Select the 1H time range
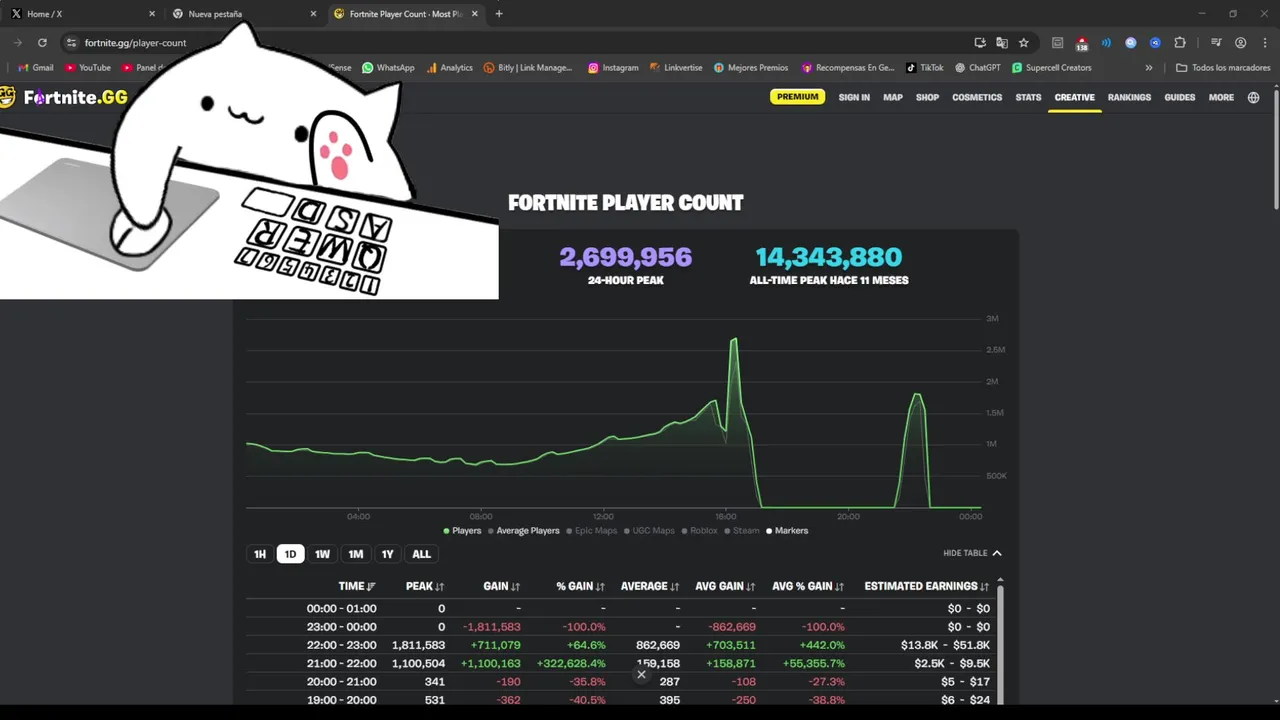 click(260, 554)
